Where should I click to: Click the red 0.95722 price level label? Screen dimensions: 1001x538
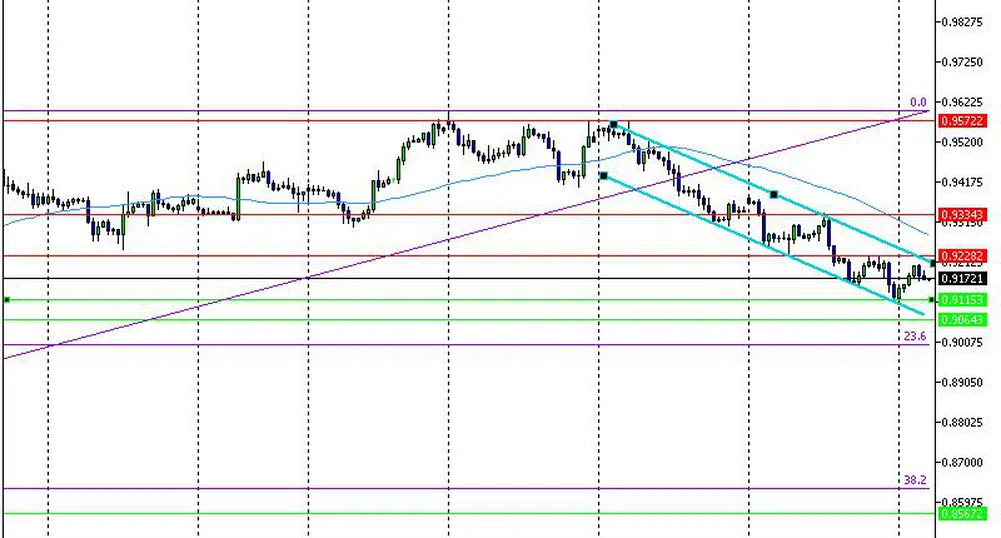tap(959, 121)
